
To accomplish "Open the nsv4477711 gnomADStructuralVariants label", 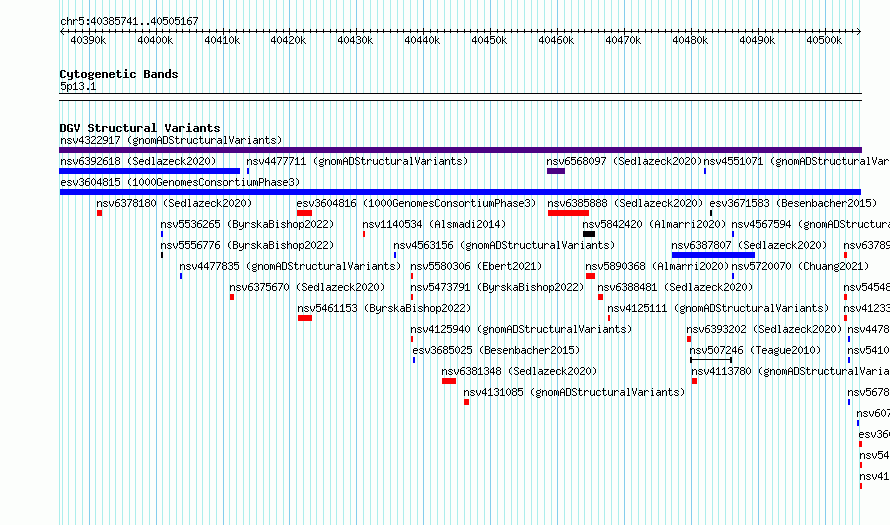I will (357, 161).
